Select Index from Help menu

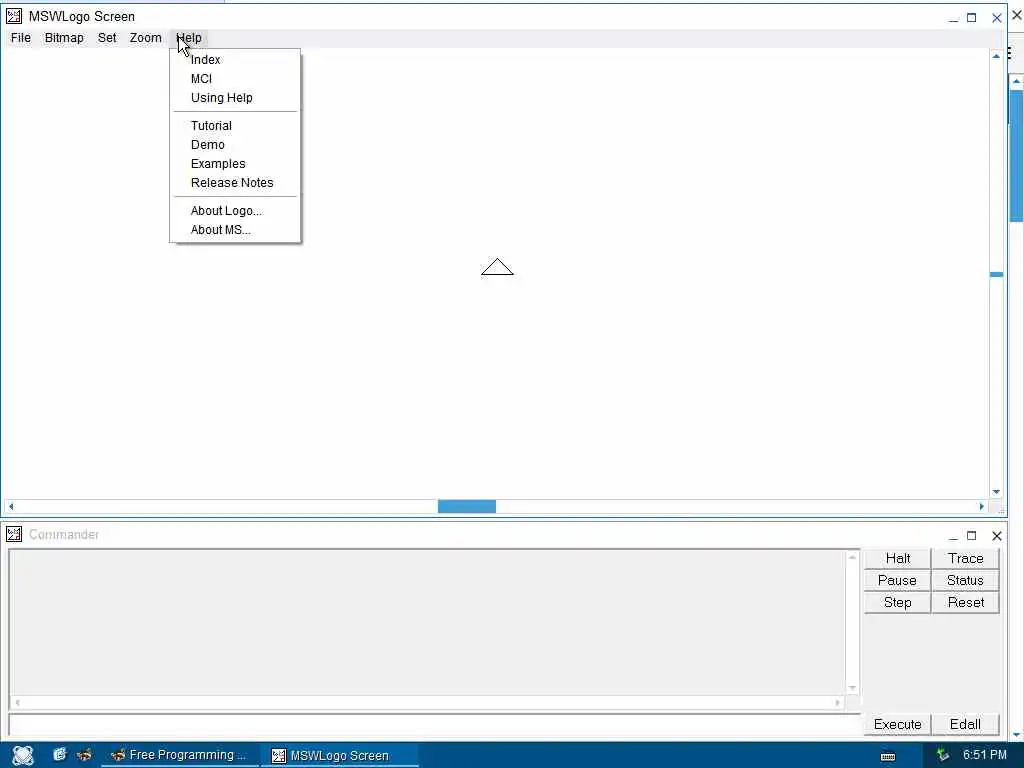[x=235, y=59]
